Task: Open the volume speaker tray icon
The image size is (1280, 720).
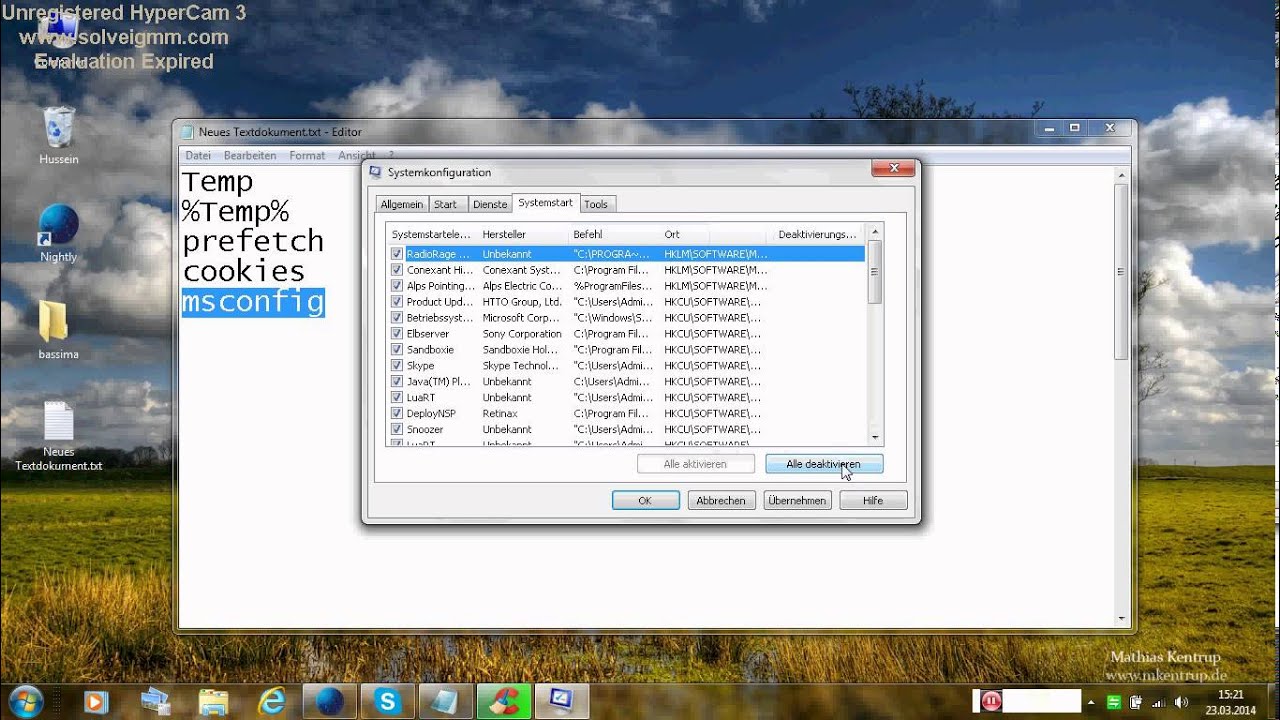Action: point(1181,702)
